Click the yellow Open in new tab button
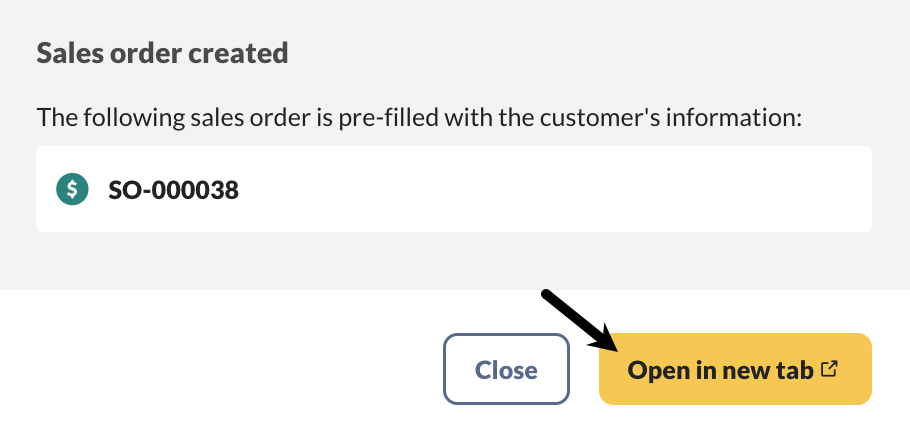This screenshot has width=910, height=440. click(x=735, y=369)
